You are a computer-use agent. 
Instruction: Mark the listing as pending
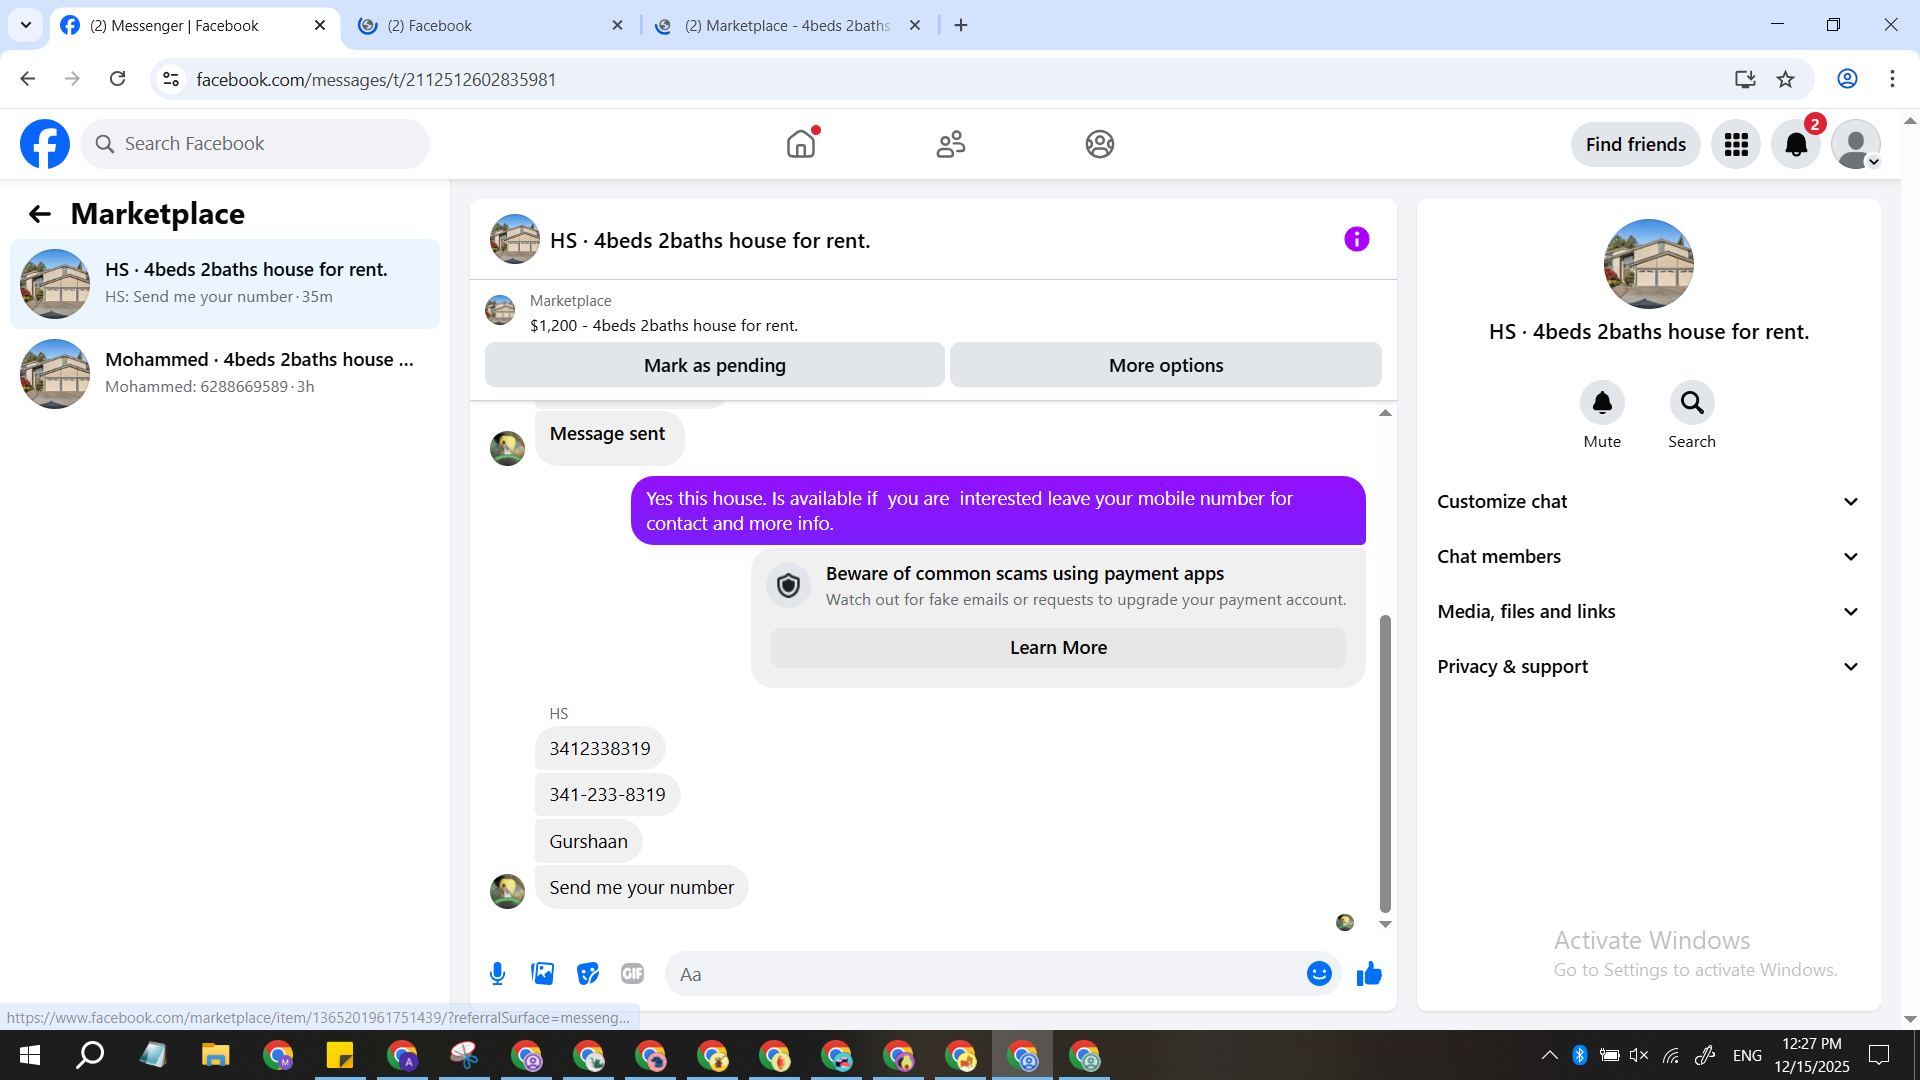coord(714,365)
